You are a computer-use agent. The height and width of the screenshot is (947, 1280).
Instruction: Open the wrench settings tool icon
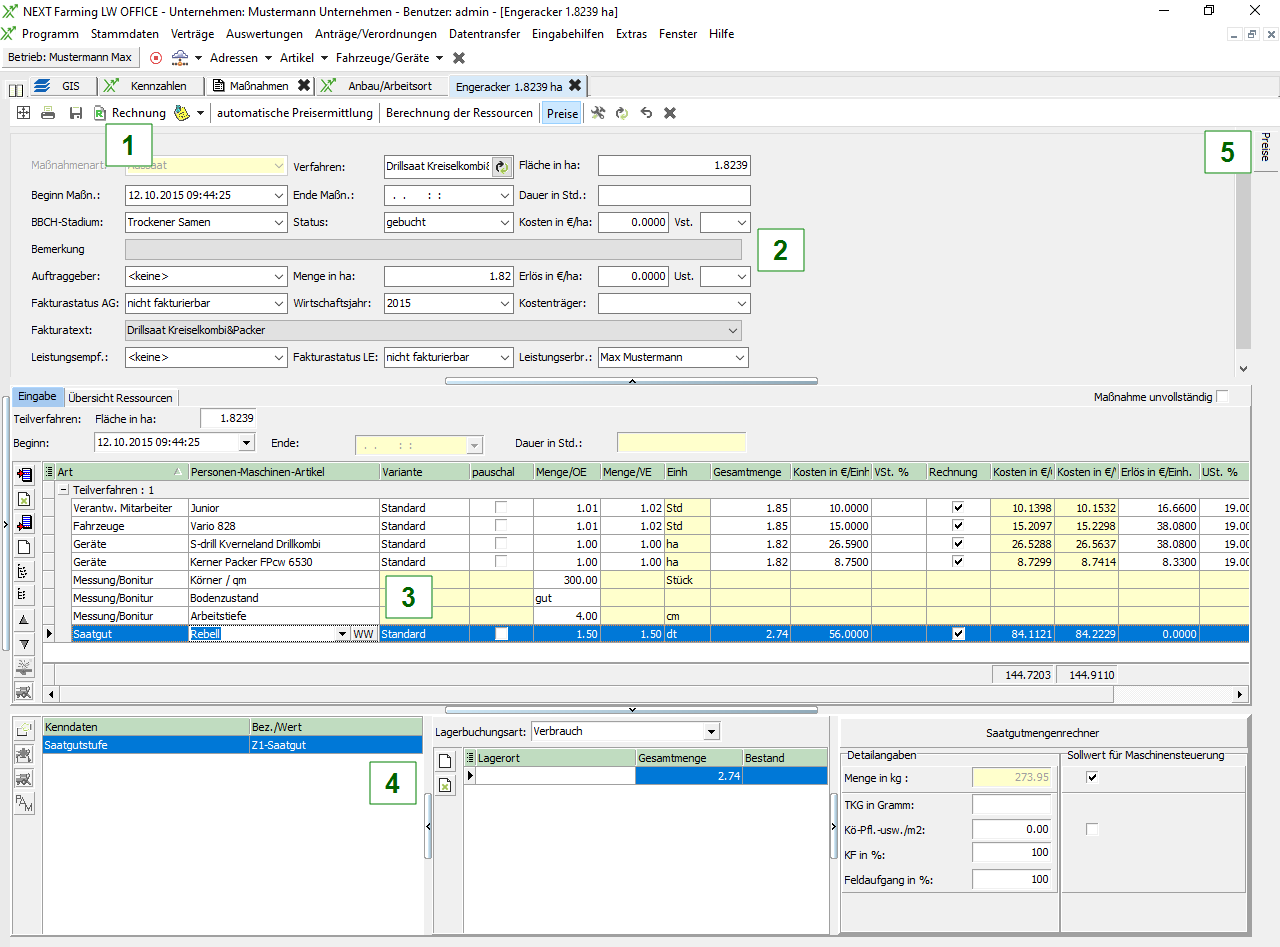click(x=597, y=113)
